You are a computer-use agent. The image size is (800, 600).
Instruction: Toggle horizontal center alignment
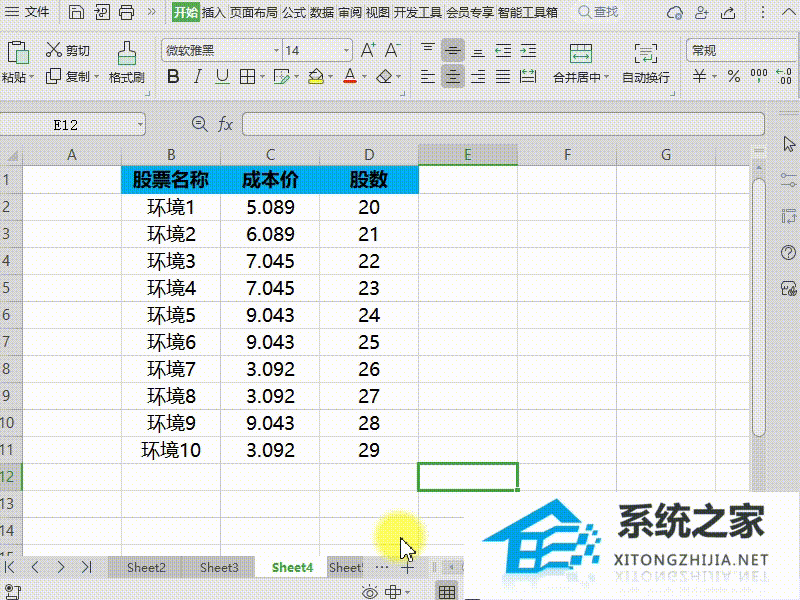(453, 77)
